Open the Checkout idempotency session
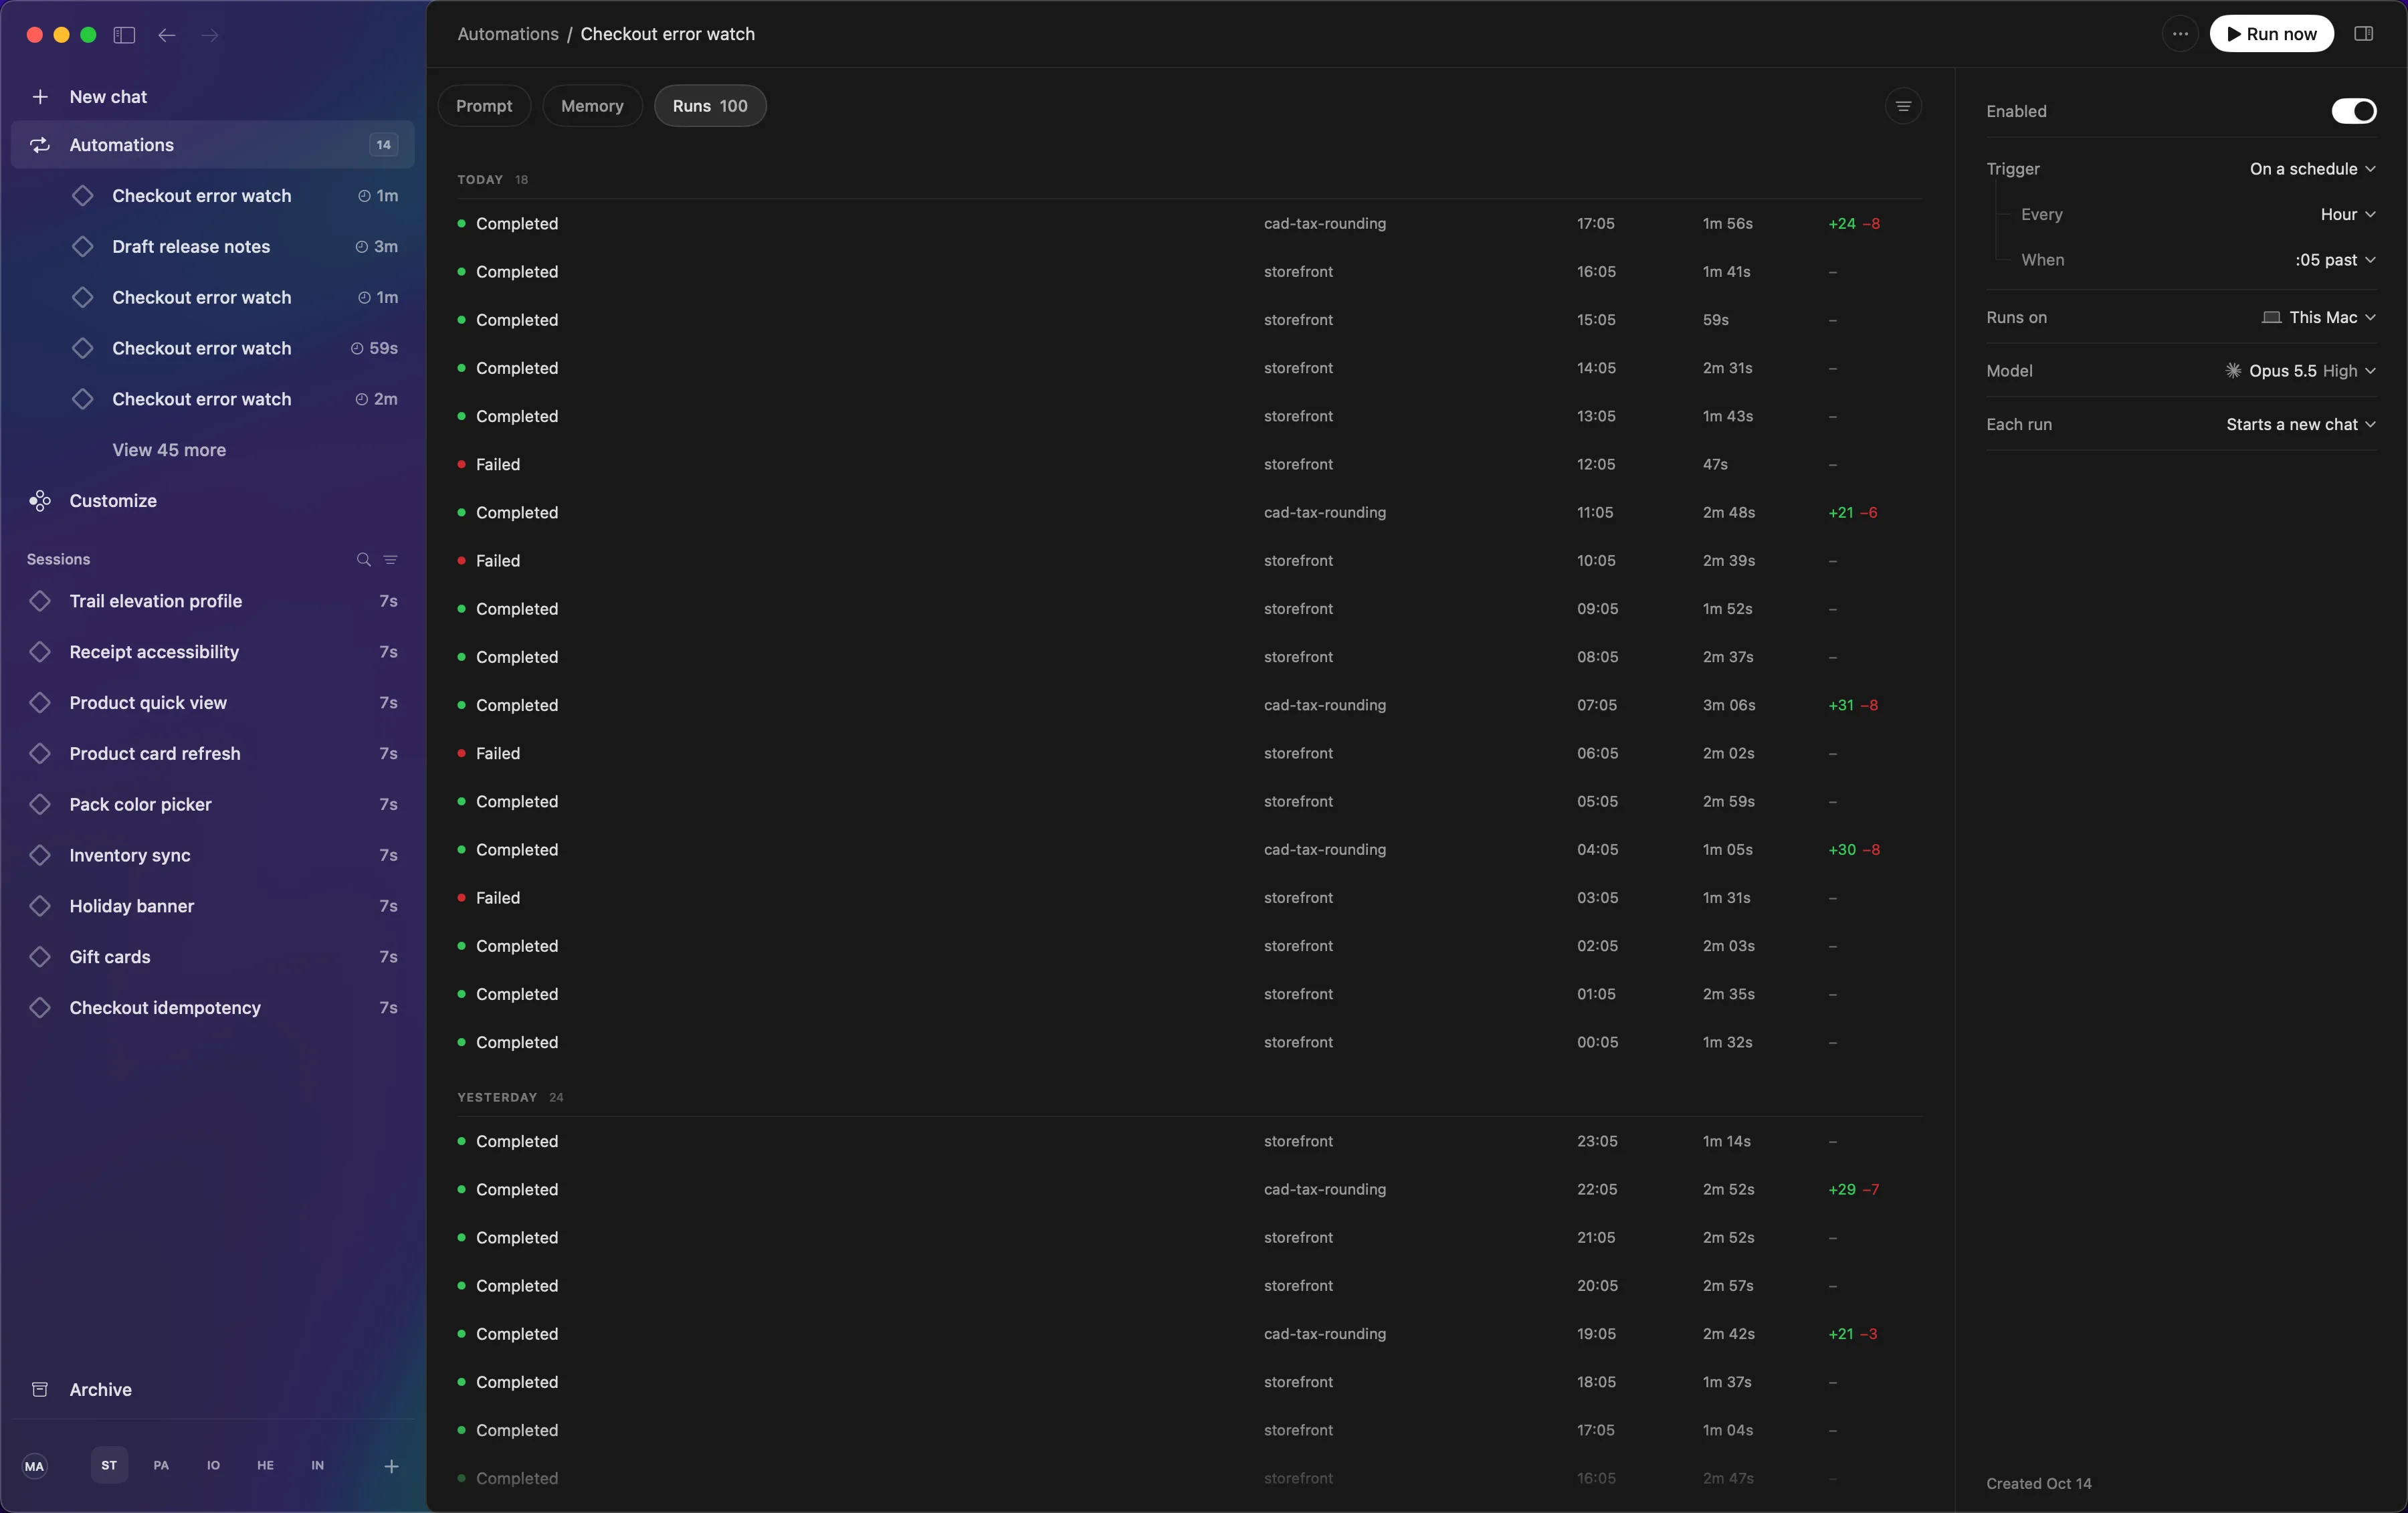Viewport: 2408px width, 1513px height. 212,1008
